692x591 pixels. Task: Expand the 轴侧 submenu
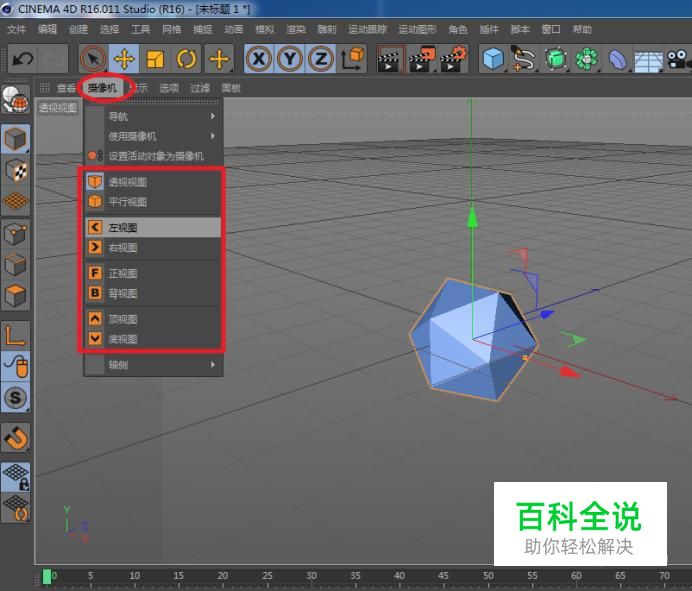click(153, 365)
